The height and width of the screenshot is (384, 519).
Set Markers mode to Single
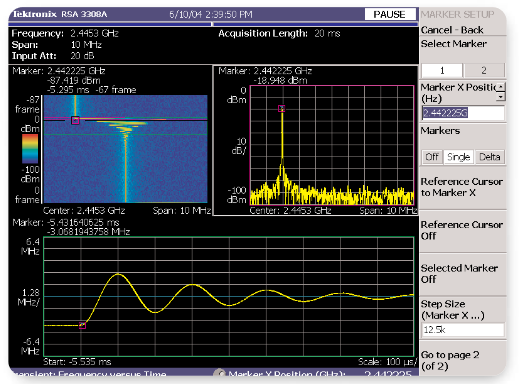[x=459, y=157]
